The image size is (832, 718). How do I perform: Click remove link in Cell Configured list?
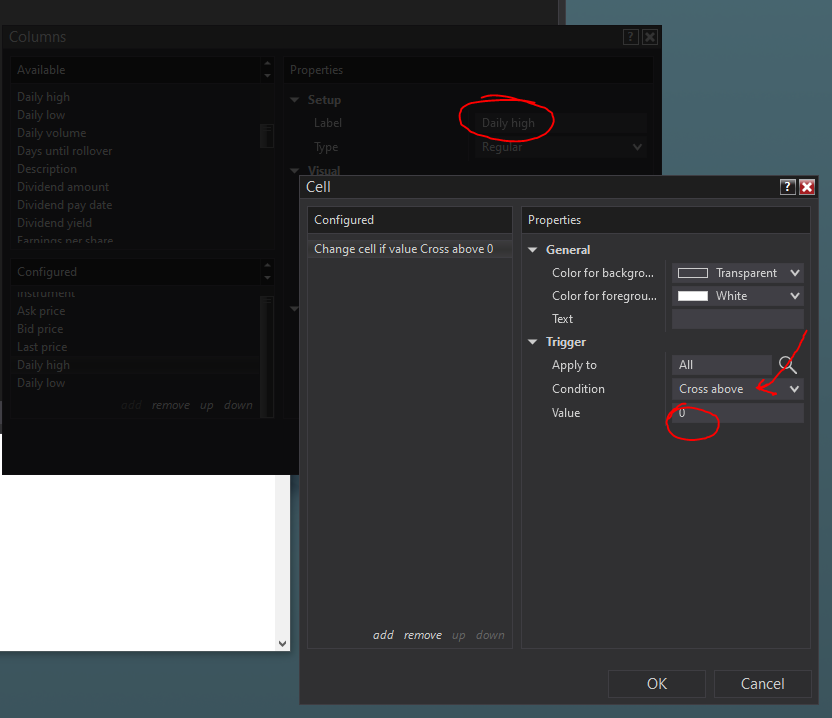point(422,635)
